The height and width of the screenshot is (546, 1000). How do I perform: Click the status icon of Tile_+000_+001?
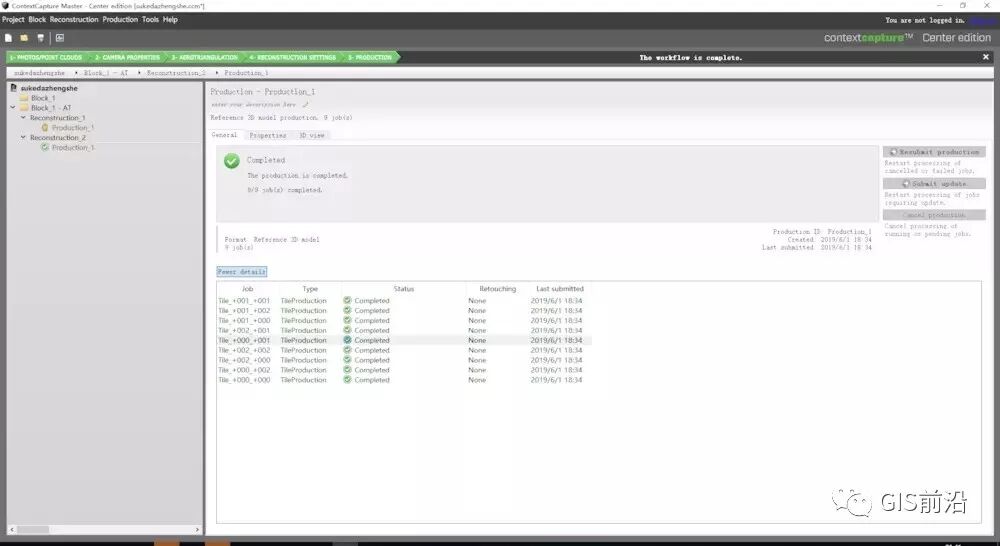pos(347,340)
